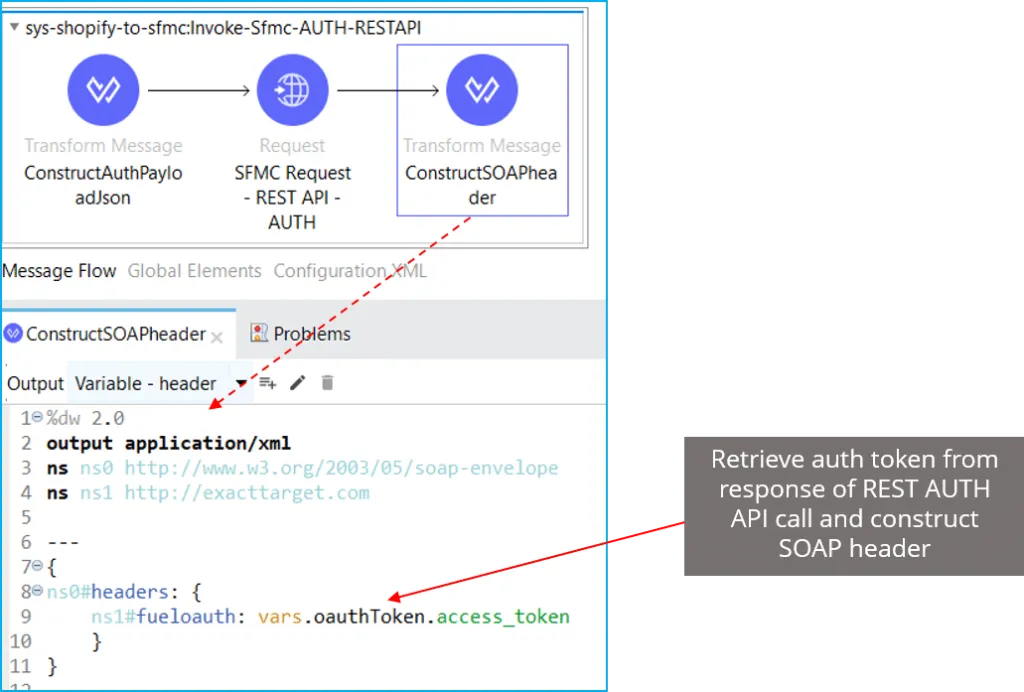Click the ConstructSOAPheader Transform Message icon
This screenshot has height=692, width=1024.
point(482,91)
